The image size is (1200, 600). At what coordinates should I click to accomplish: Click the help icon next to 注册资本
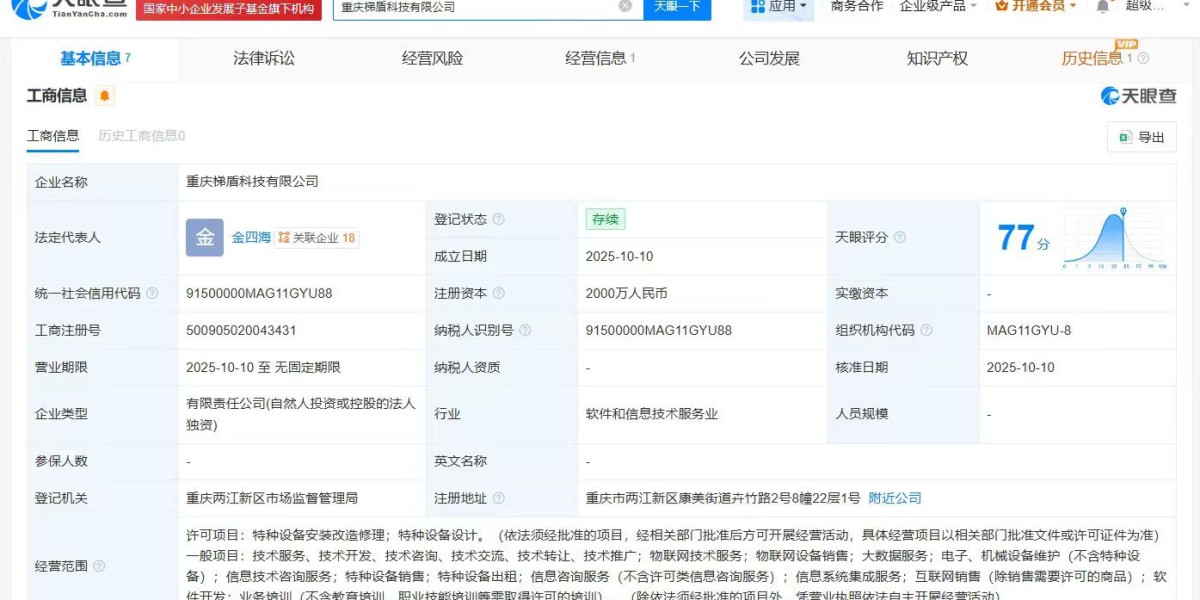[498, 294]
